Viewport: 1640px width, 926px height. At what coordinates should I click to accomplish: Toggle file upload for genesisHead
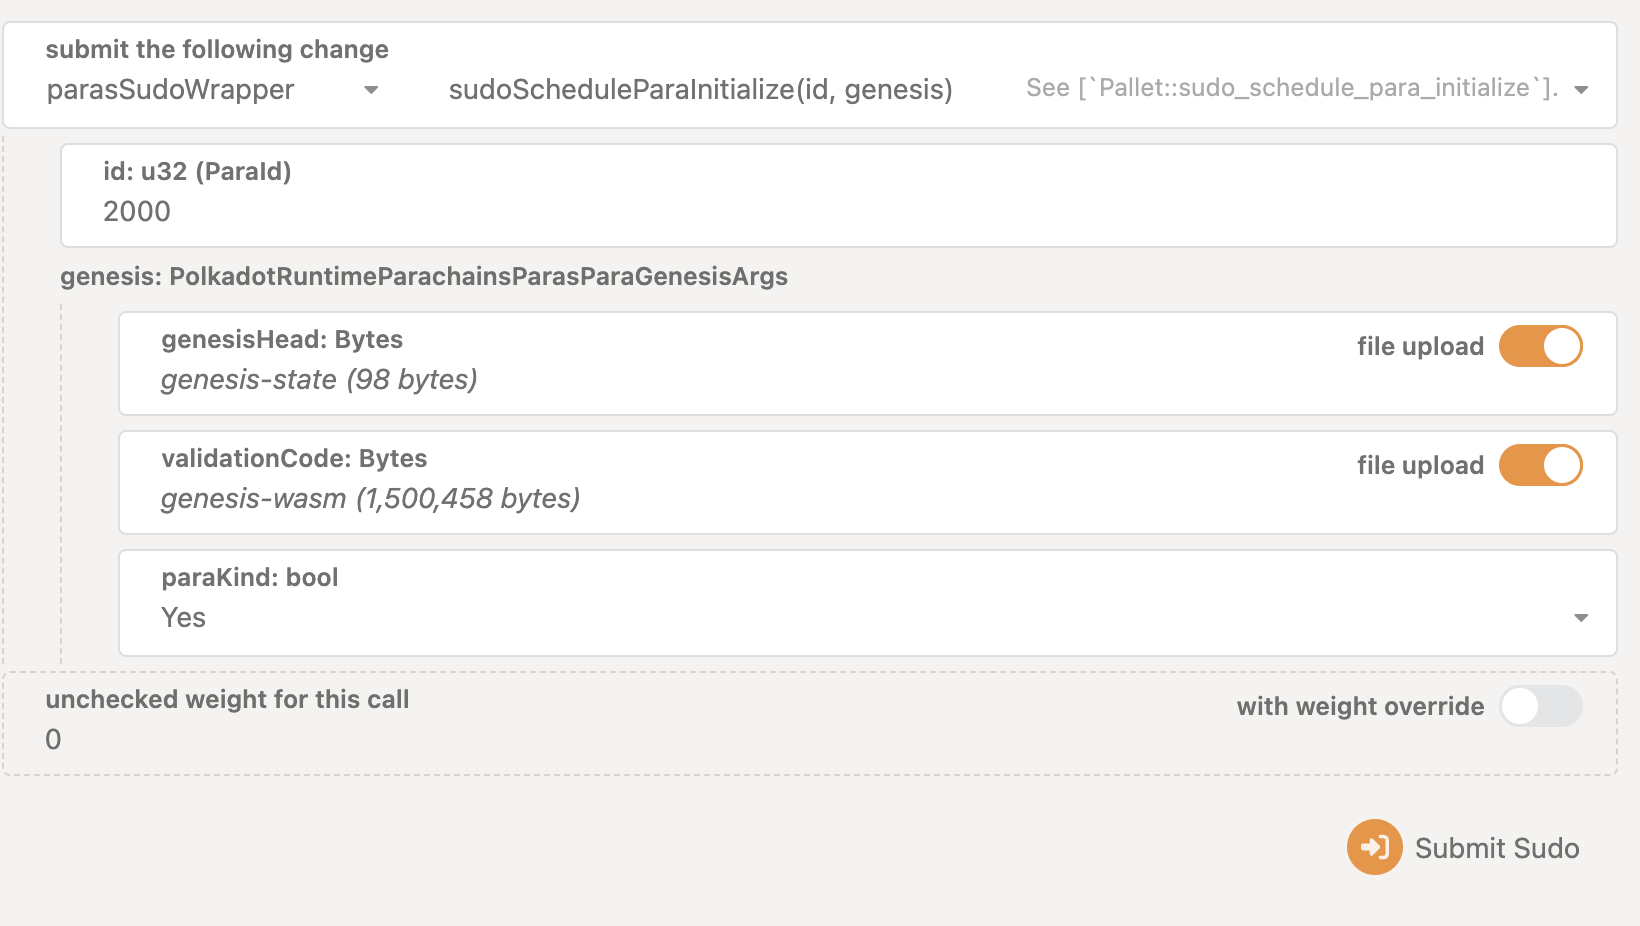click(1540, 347)
